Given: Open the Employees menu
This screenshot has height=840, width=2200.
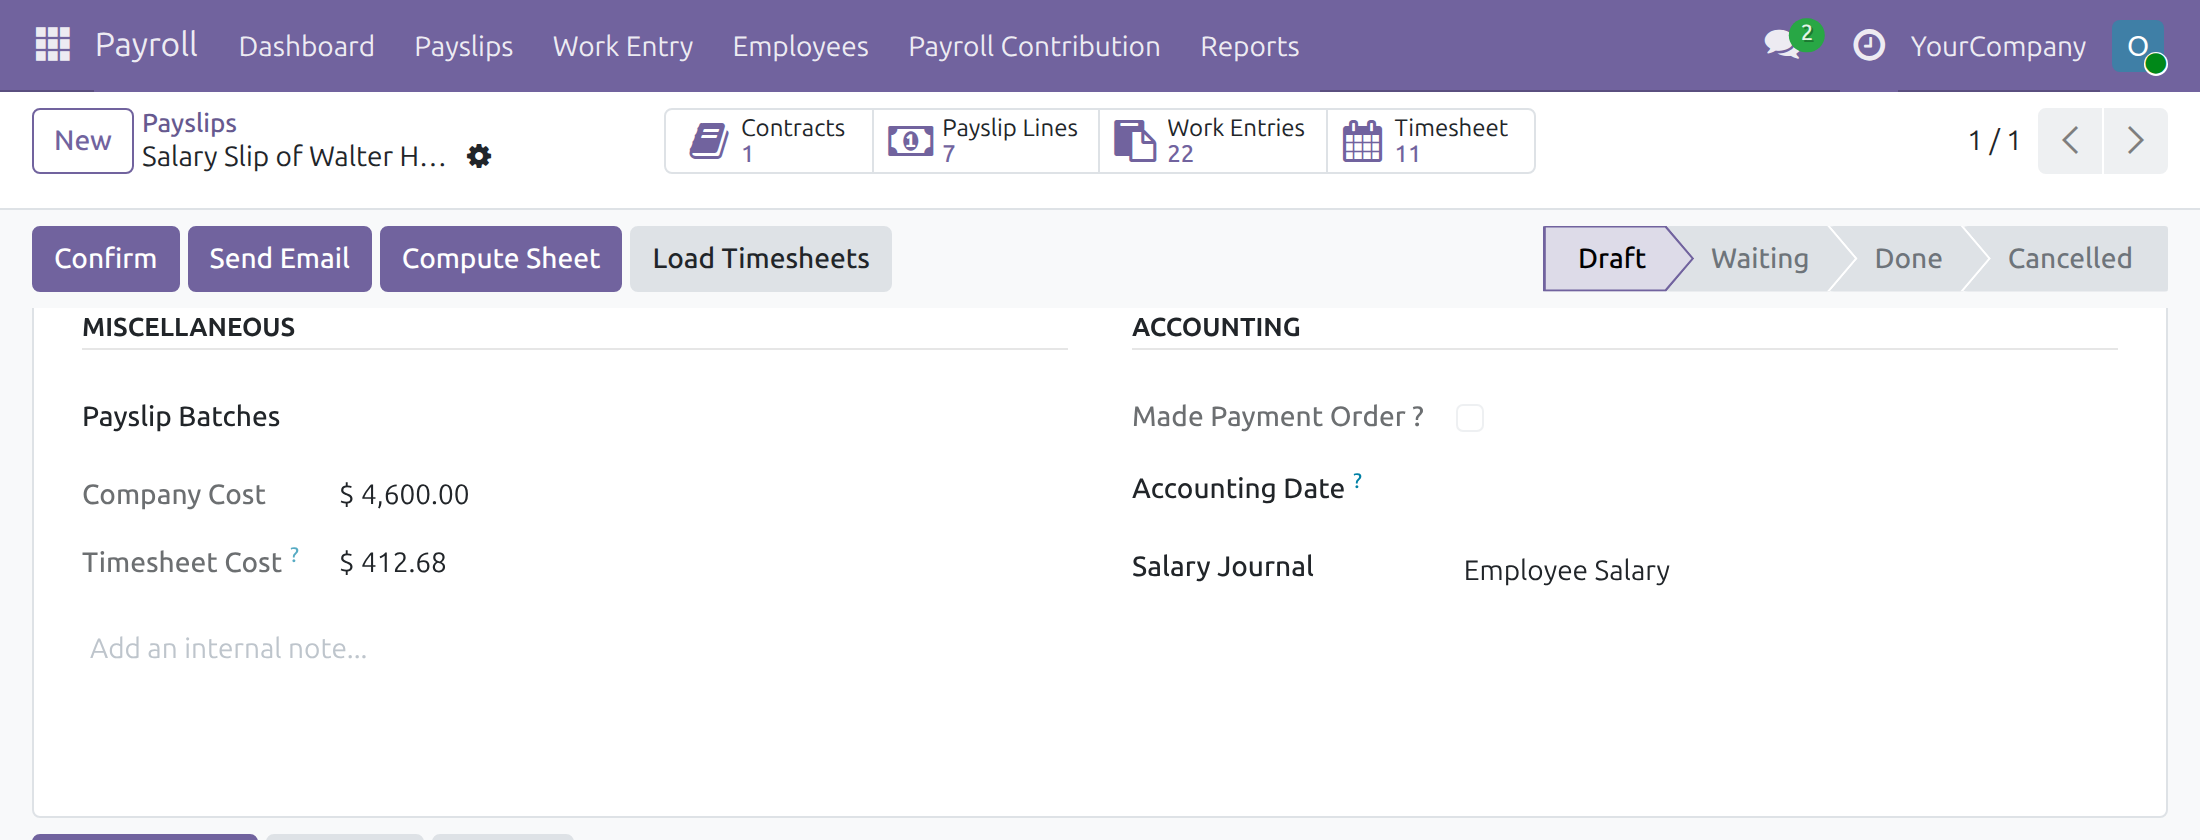Looking at the screenshot, I should [x=800, y=46].
